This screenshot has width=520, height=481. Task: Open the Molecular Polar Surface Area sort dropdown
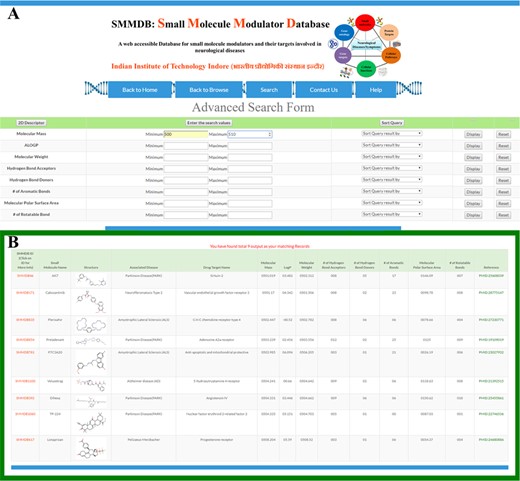click(392, 202)
